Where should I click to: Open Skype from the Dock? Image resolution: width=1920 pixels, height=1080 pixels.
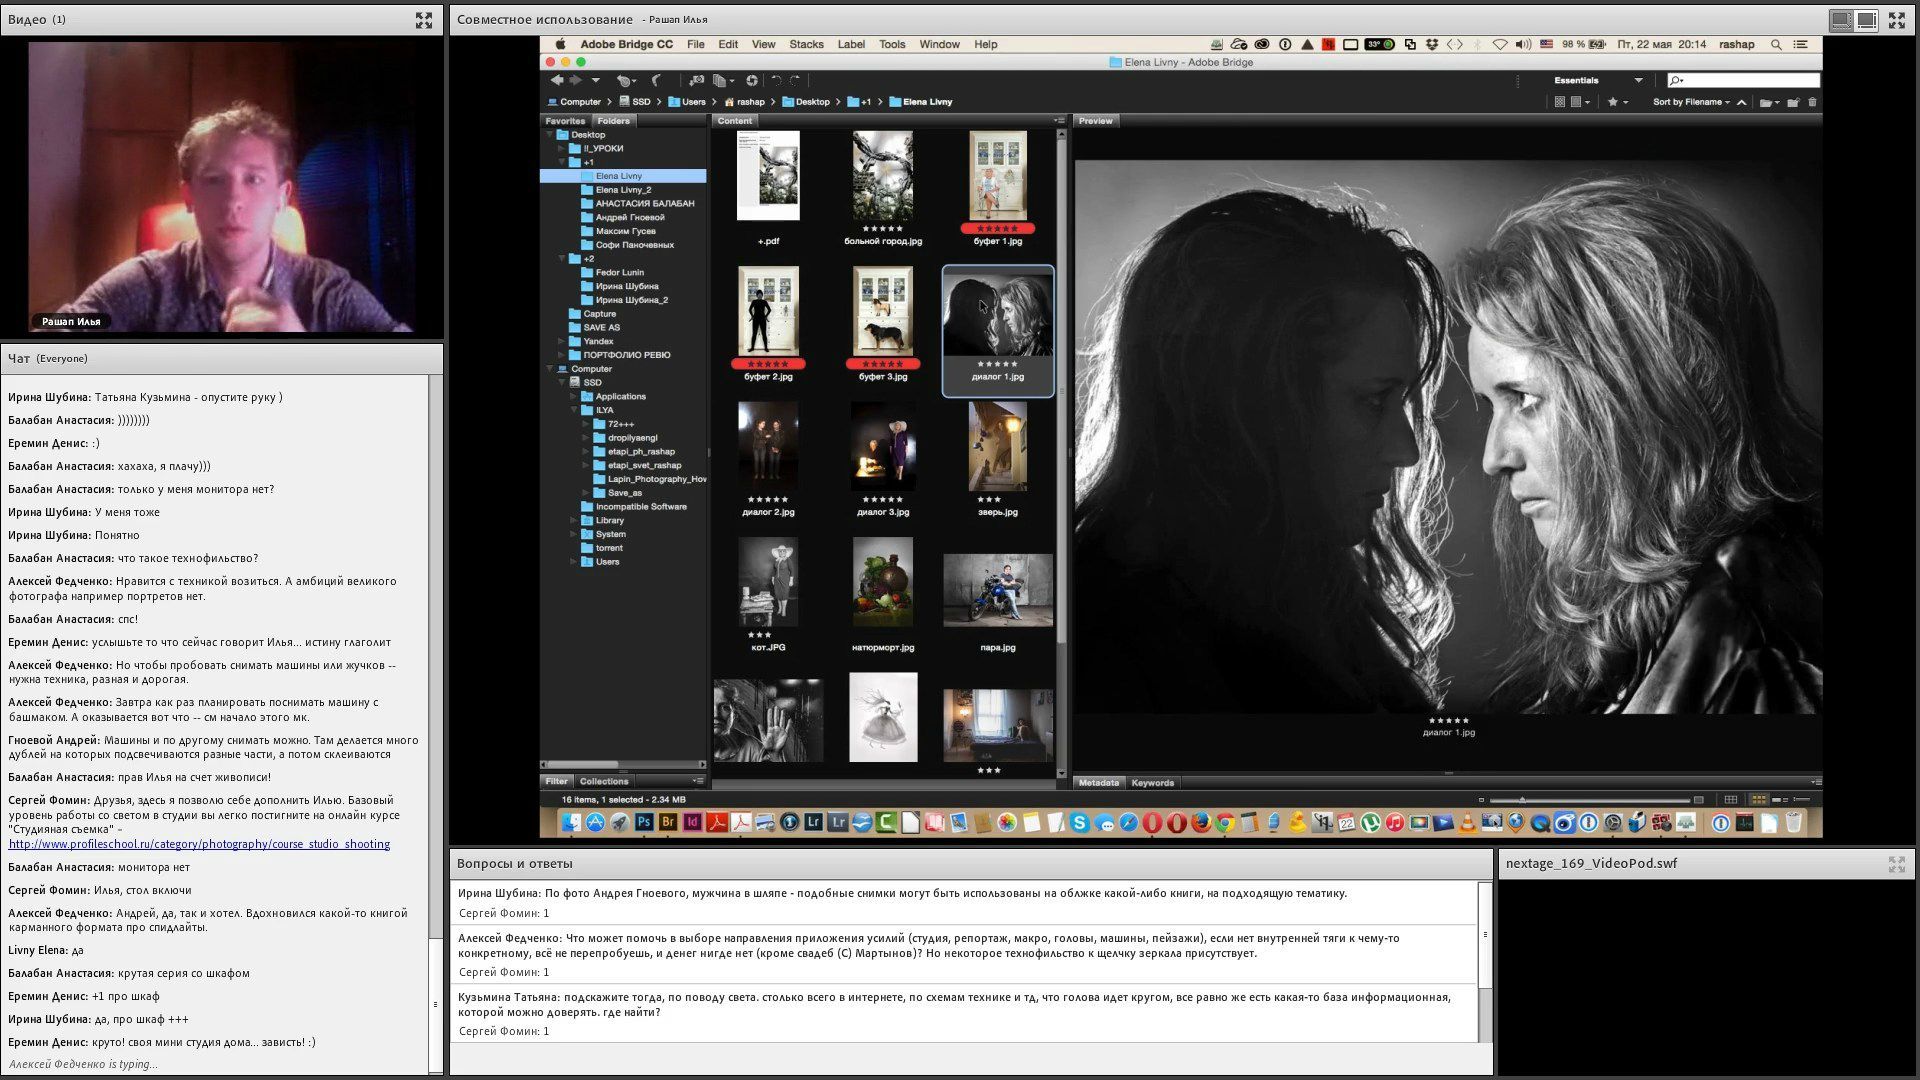click(x=1080, y=823)
